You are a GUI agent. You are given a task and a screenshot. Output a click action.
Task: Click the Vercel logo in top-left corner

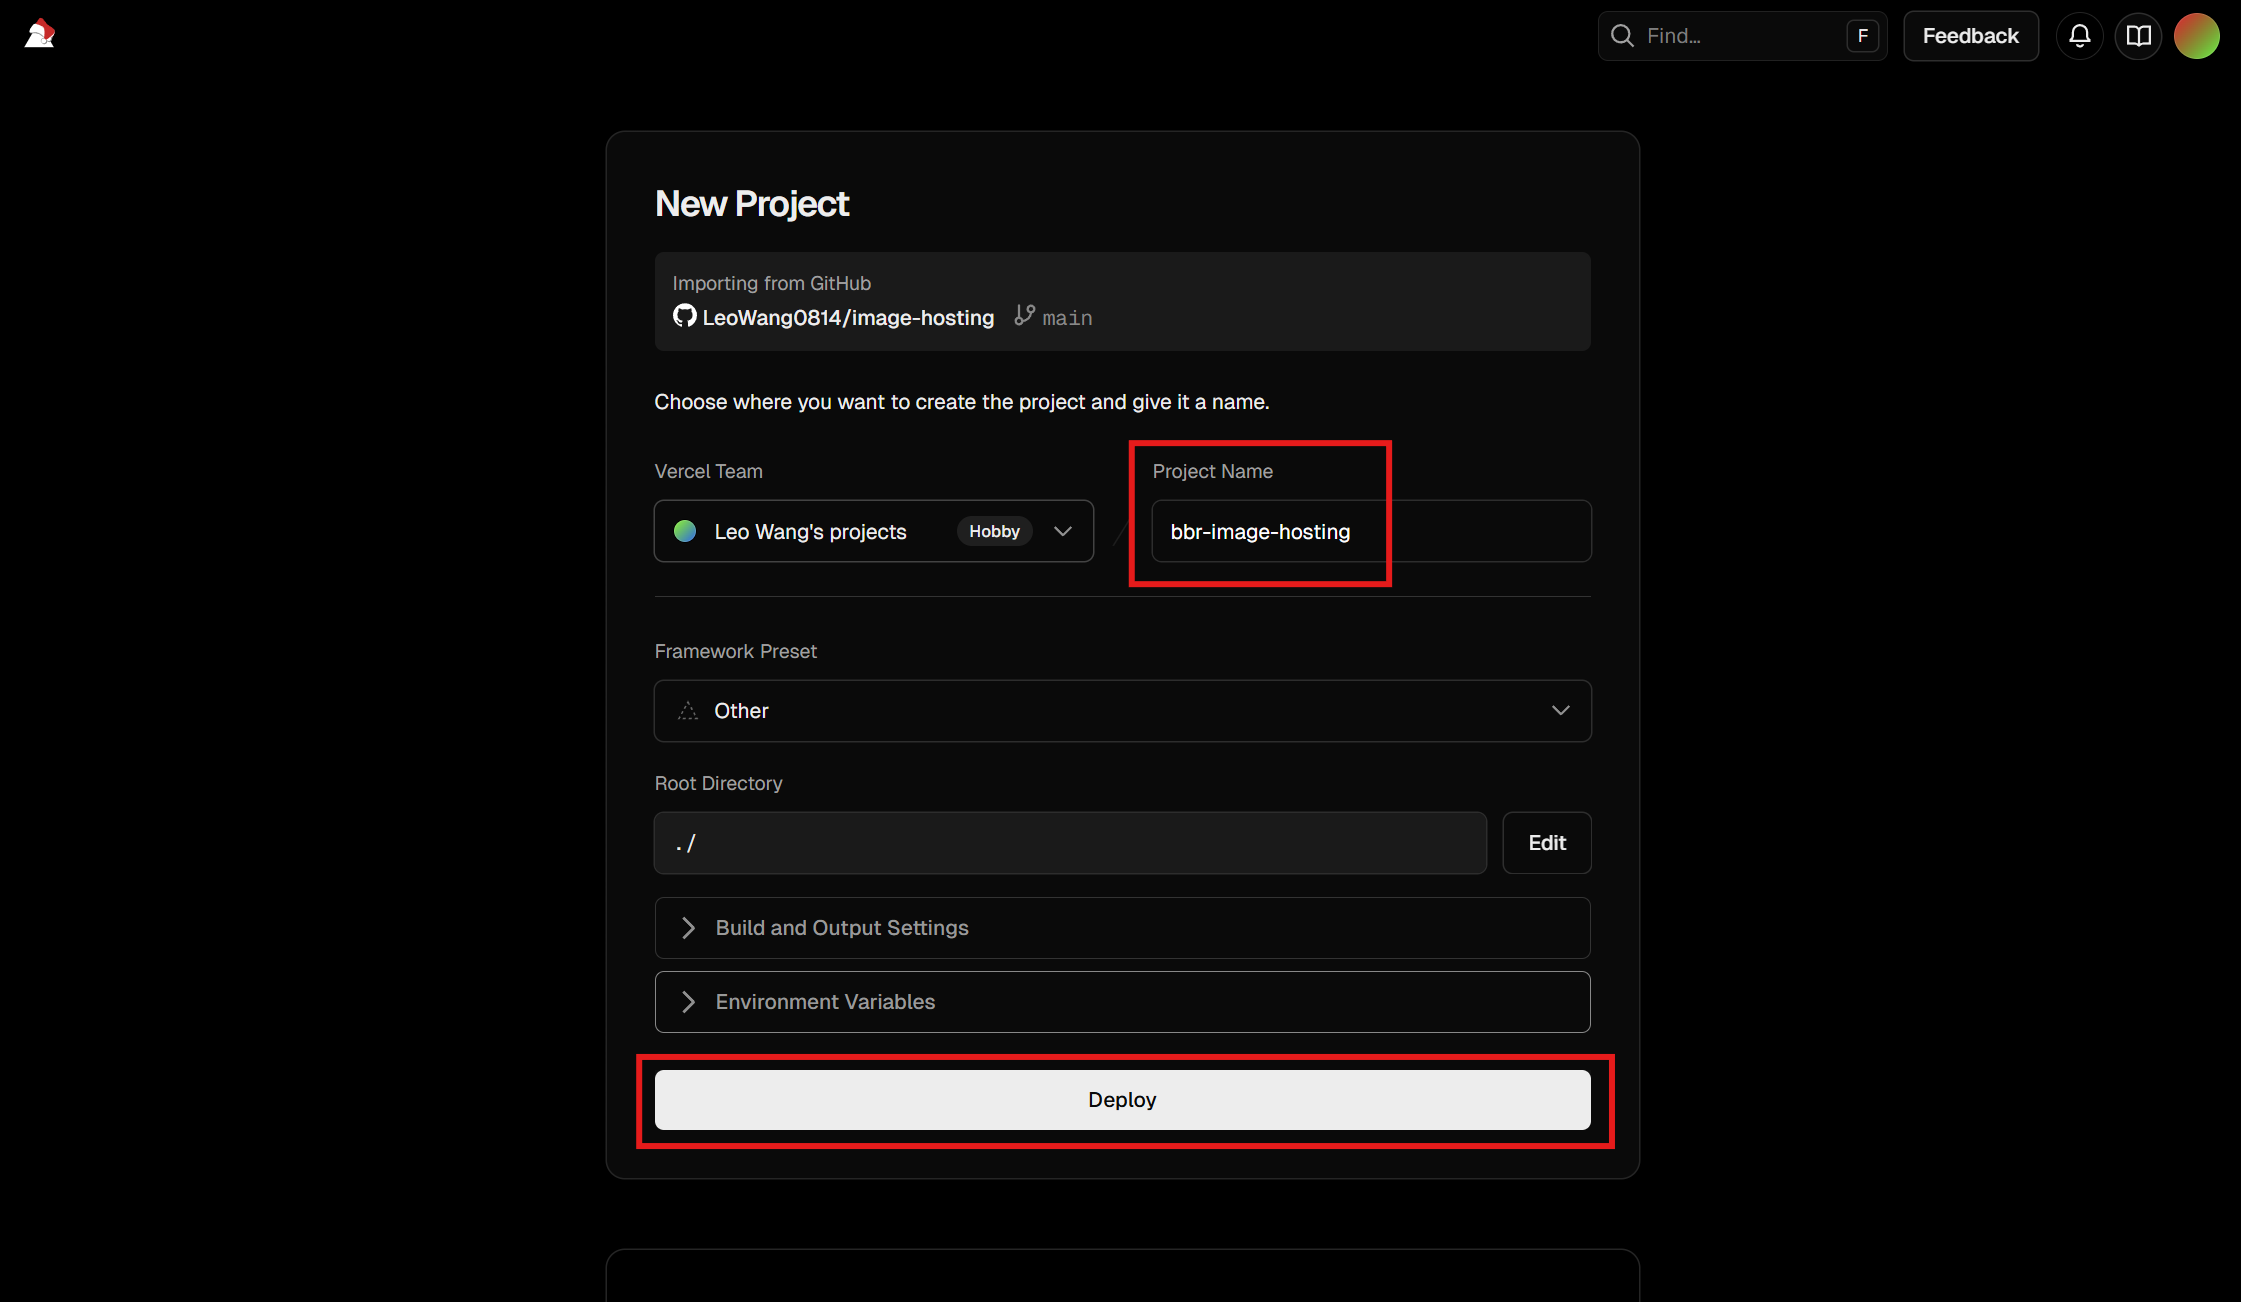tap(38, 33)
